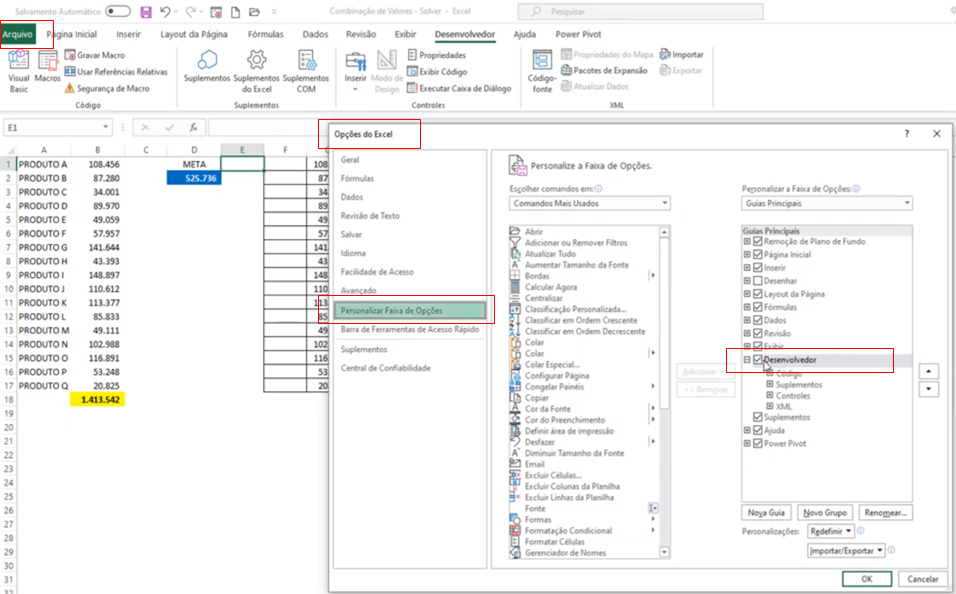Open the Visual Basic editor
Screen dimensions: 956x594
[18, 71]
